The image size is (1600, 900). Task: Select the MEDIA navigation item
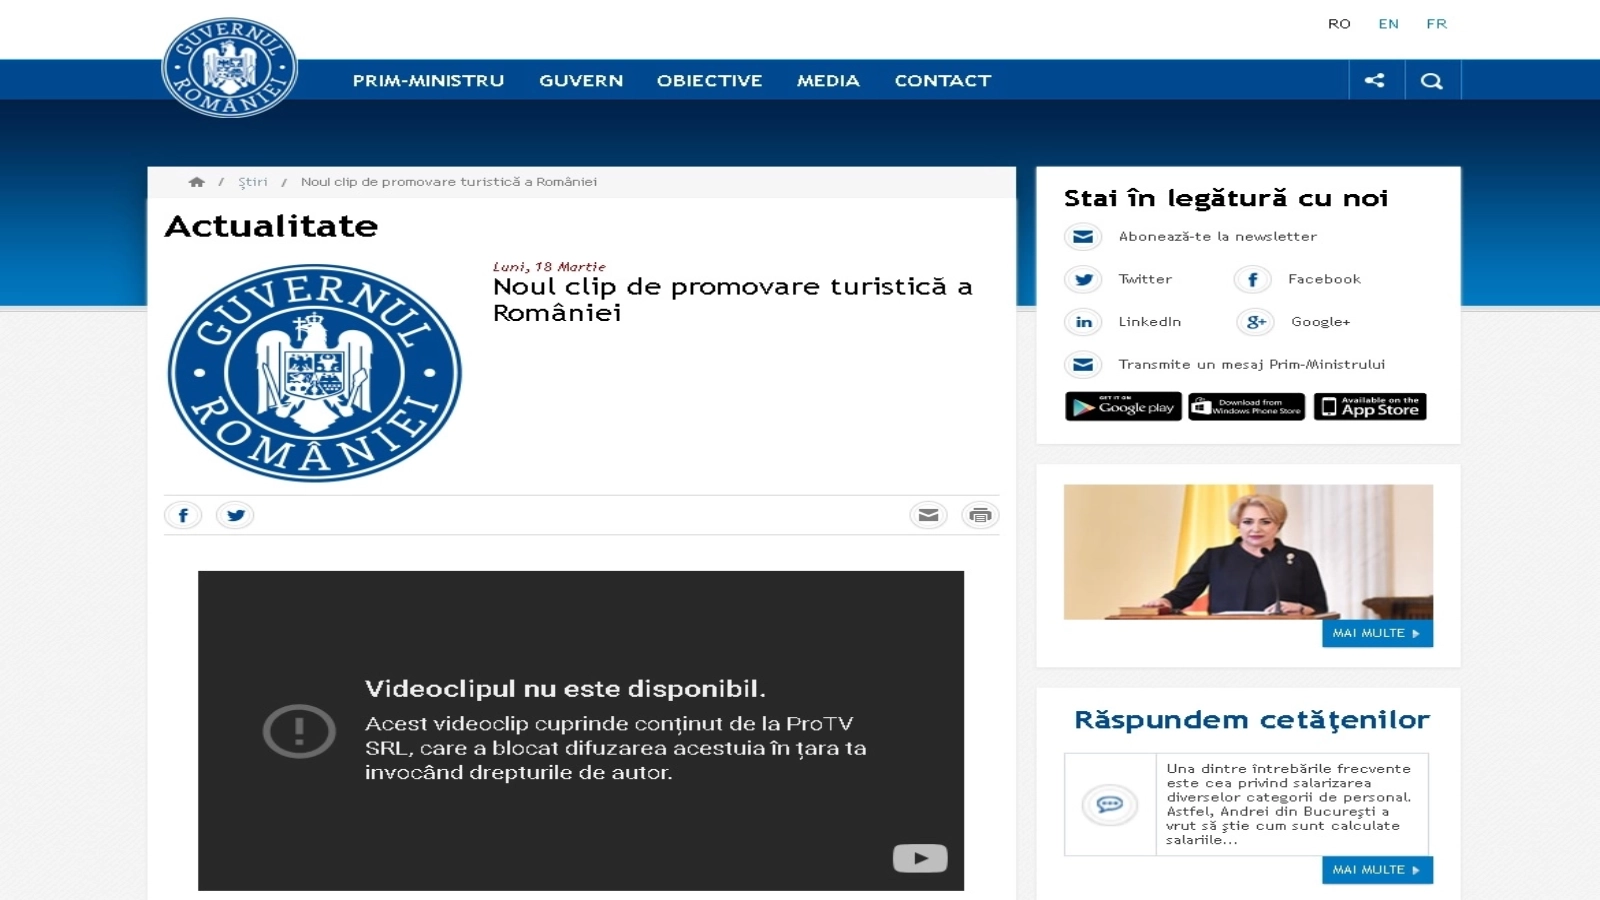point(828,81)
